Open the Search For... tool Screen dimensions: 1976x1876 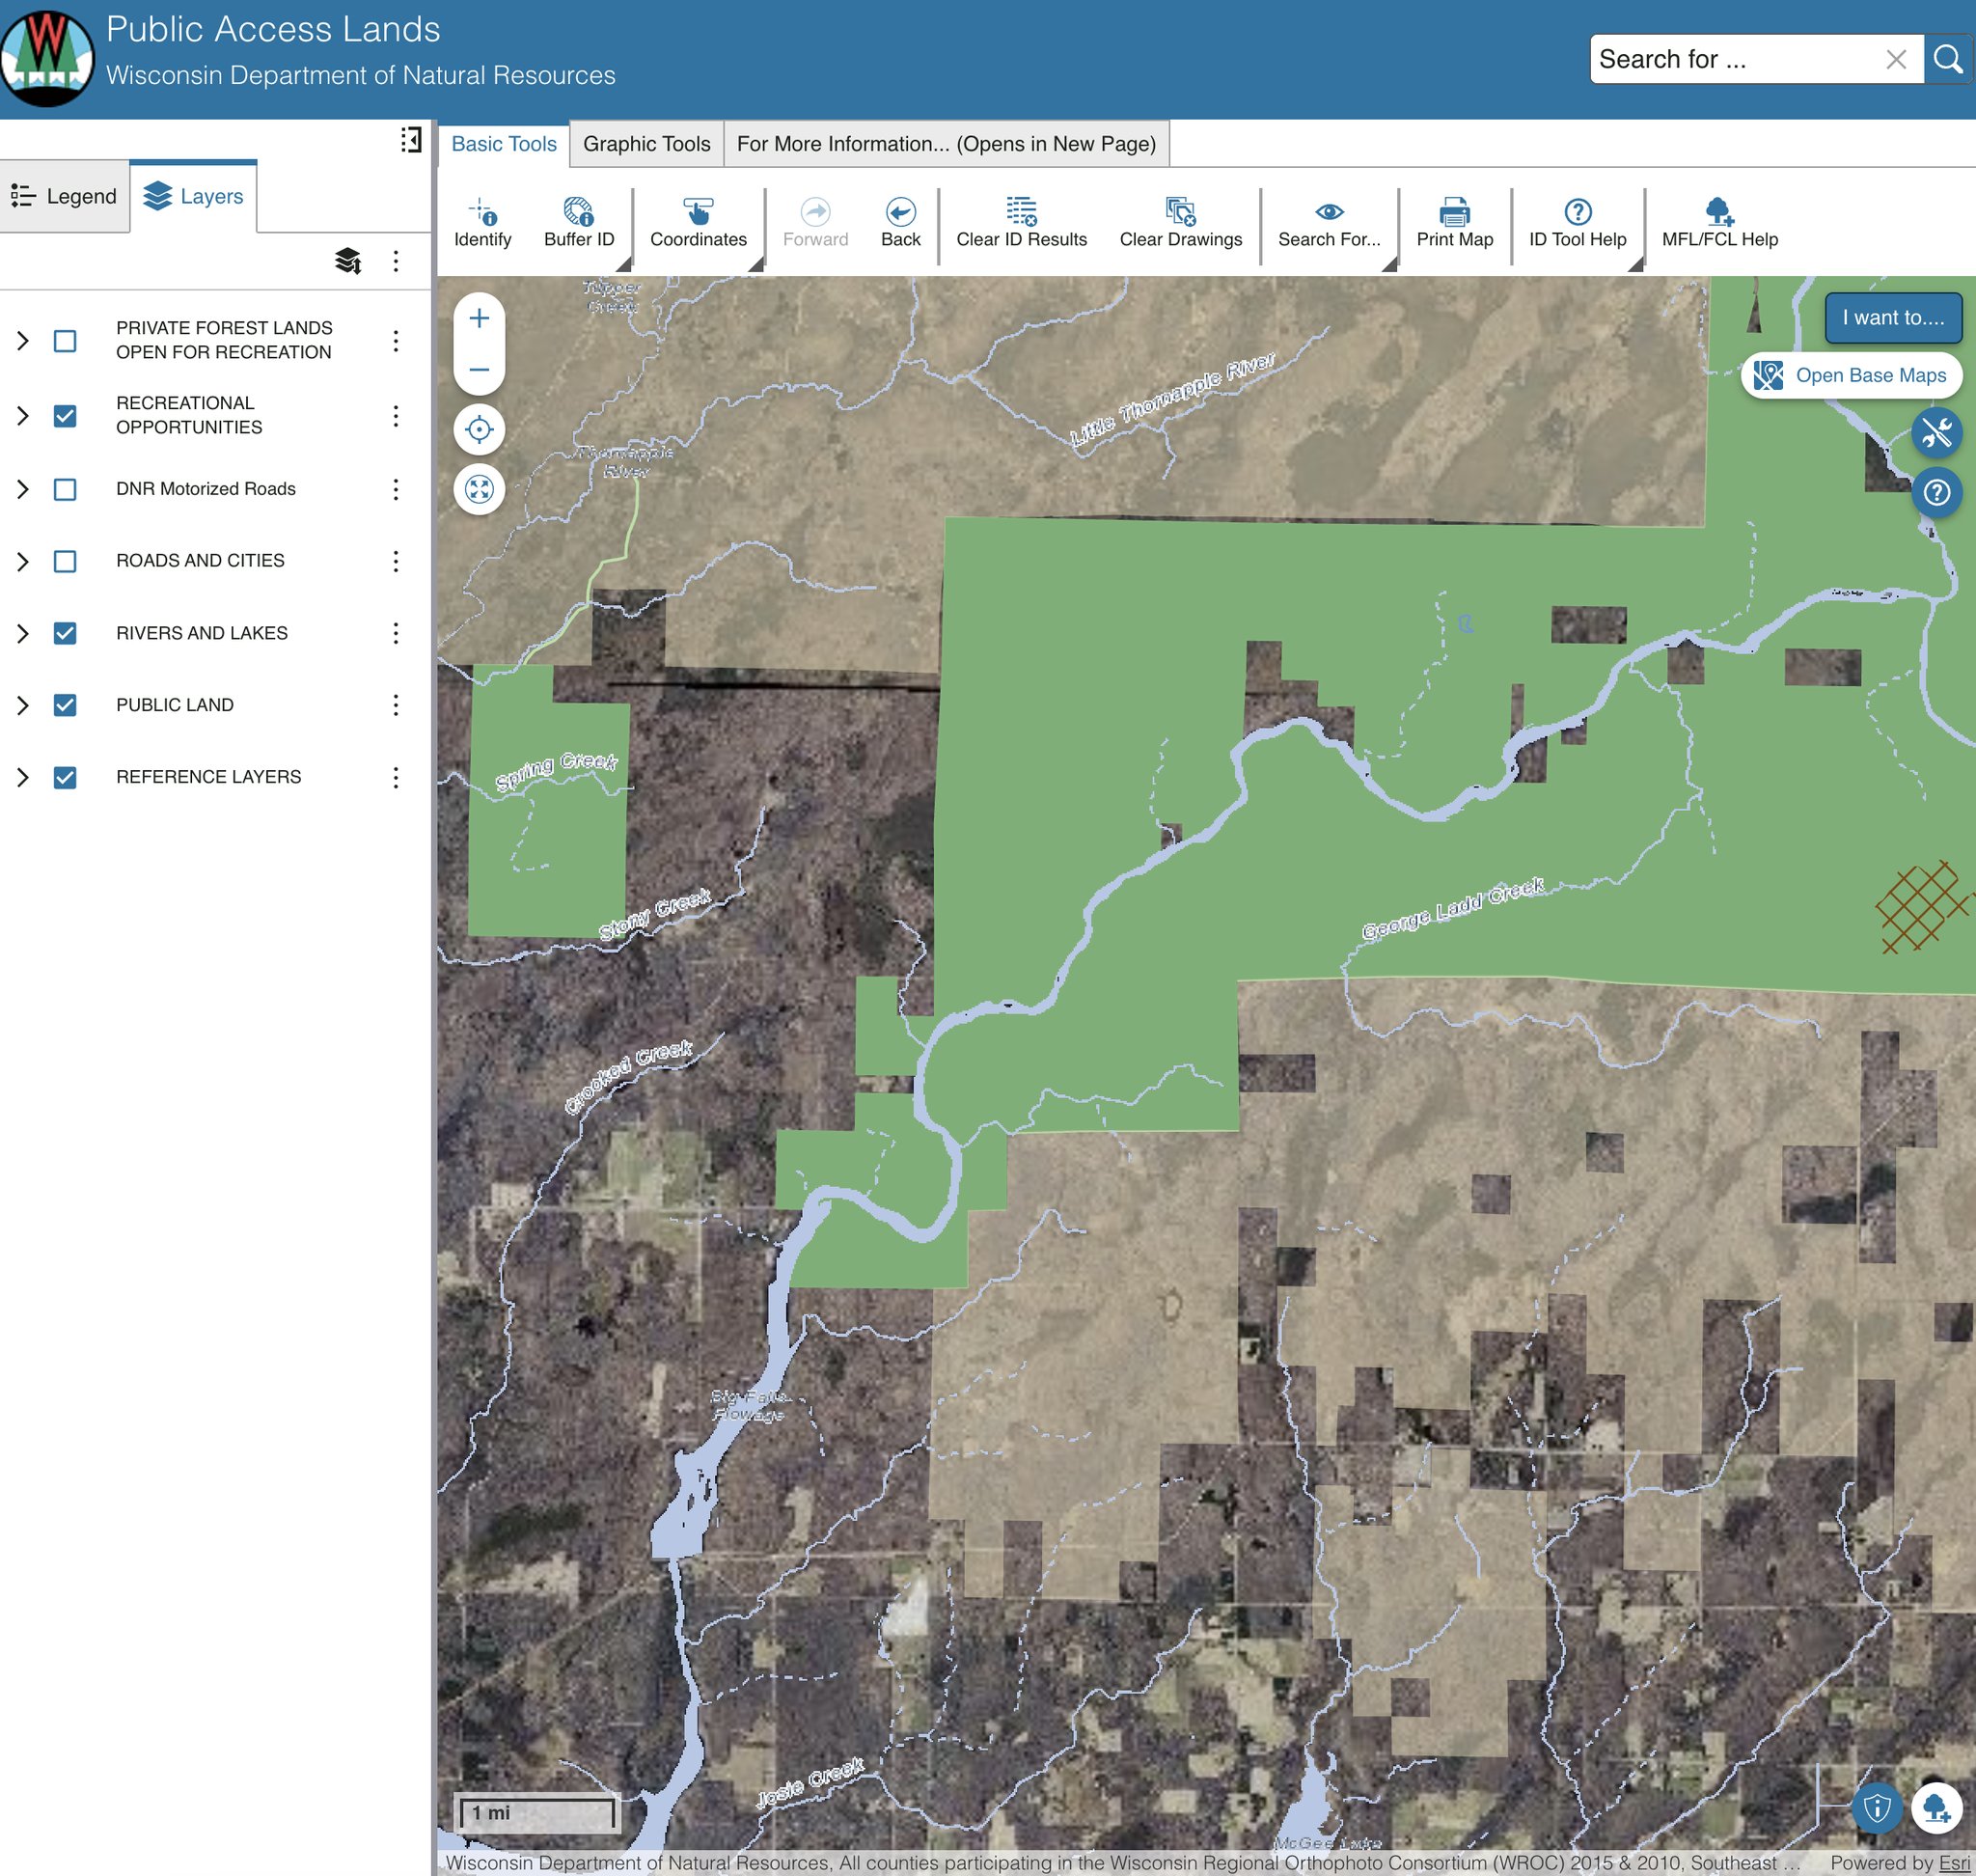pyautogui.click(x=1329, y=222)
